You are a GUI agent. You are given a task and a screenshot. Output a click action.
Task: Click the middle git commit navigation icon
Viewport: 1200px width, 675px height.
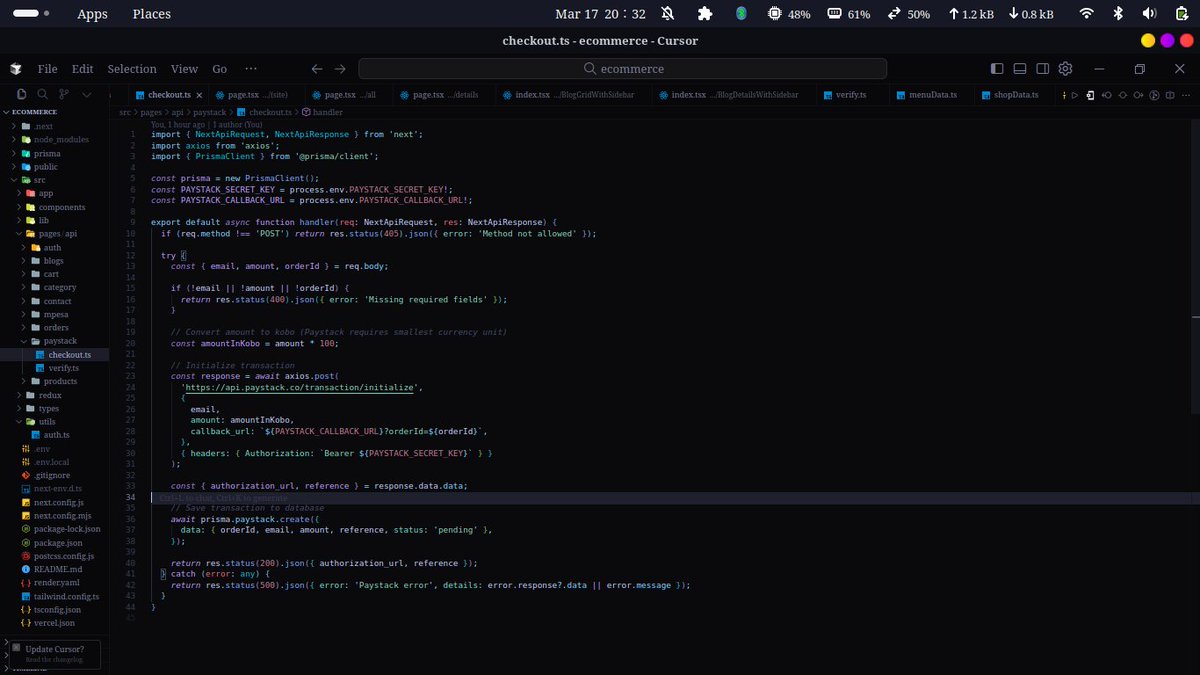tap(1122, 95)
